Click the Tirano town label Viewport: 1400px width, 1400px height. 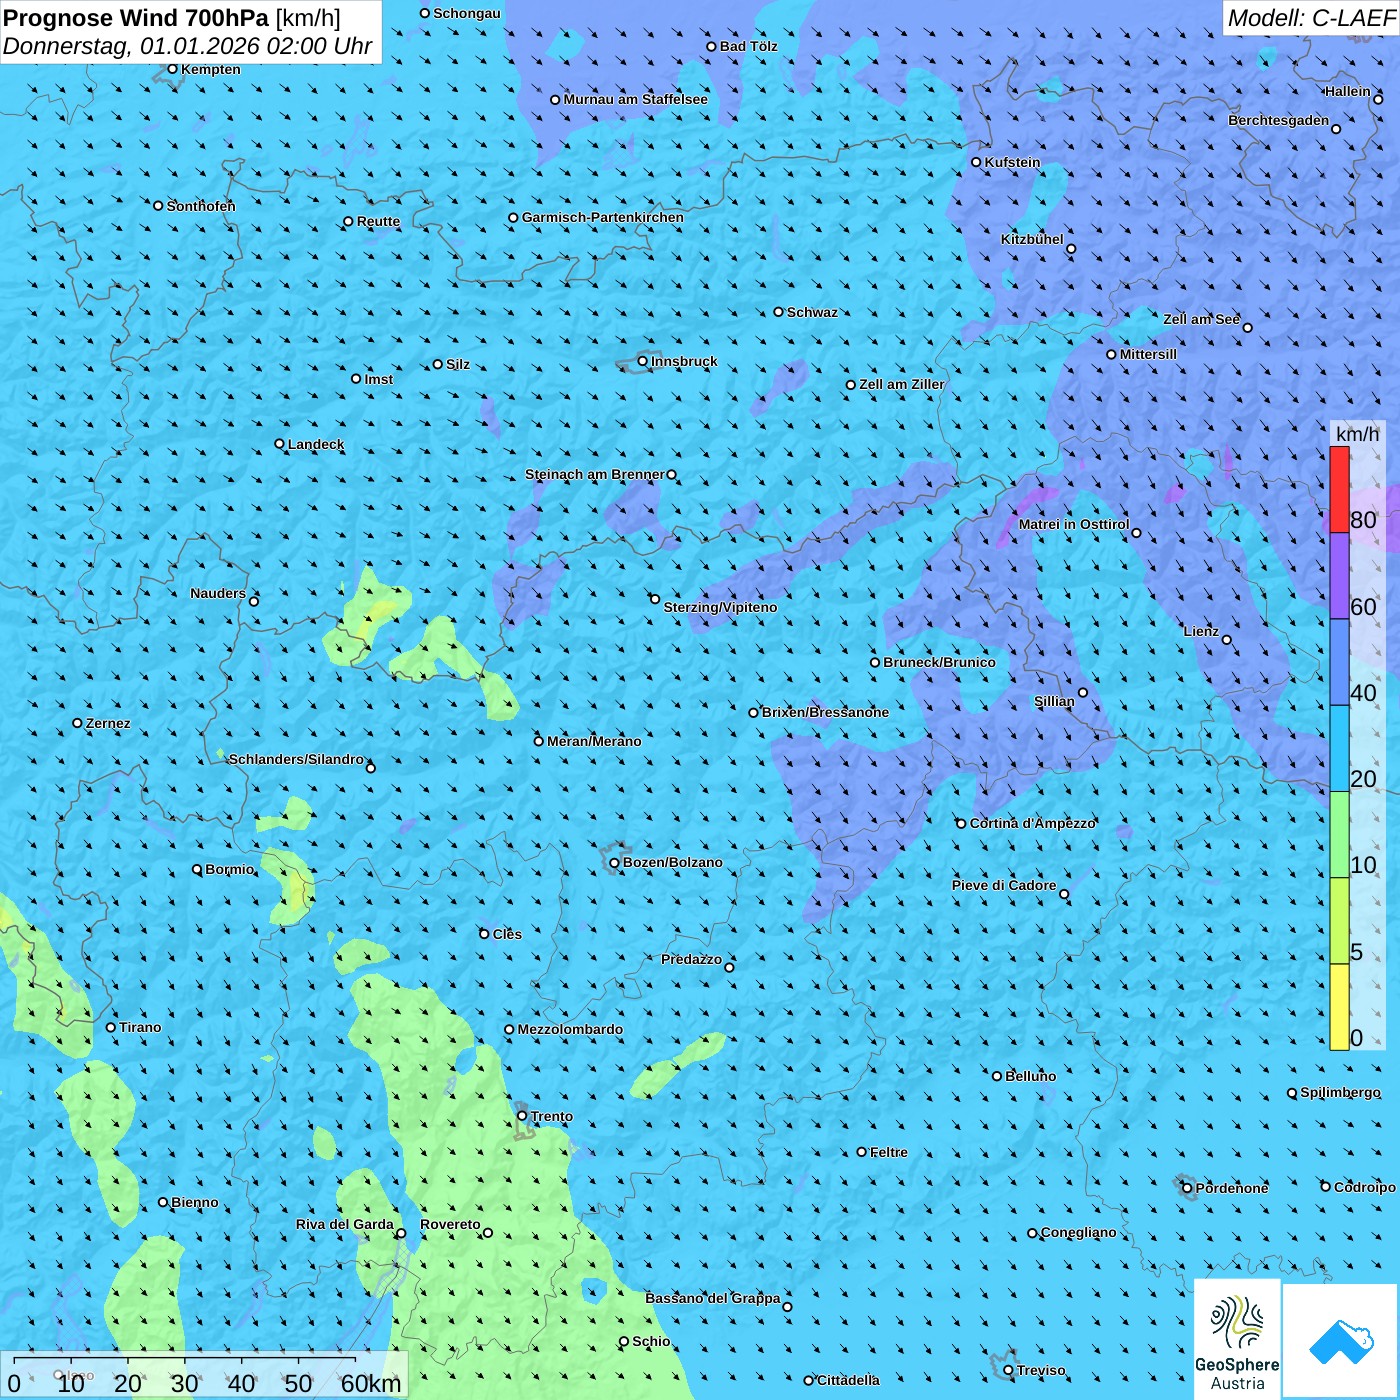pos(140,1027)
